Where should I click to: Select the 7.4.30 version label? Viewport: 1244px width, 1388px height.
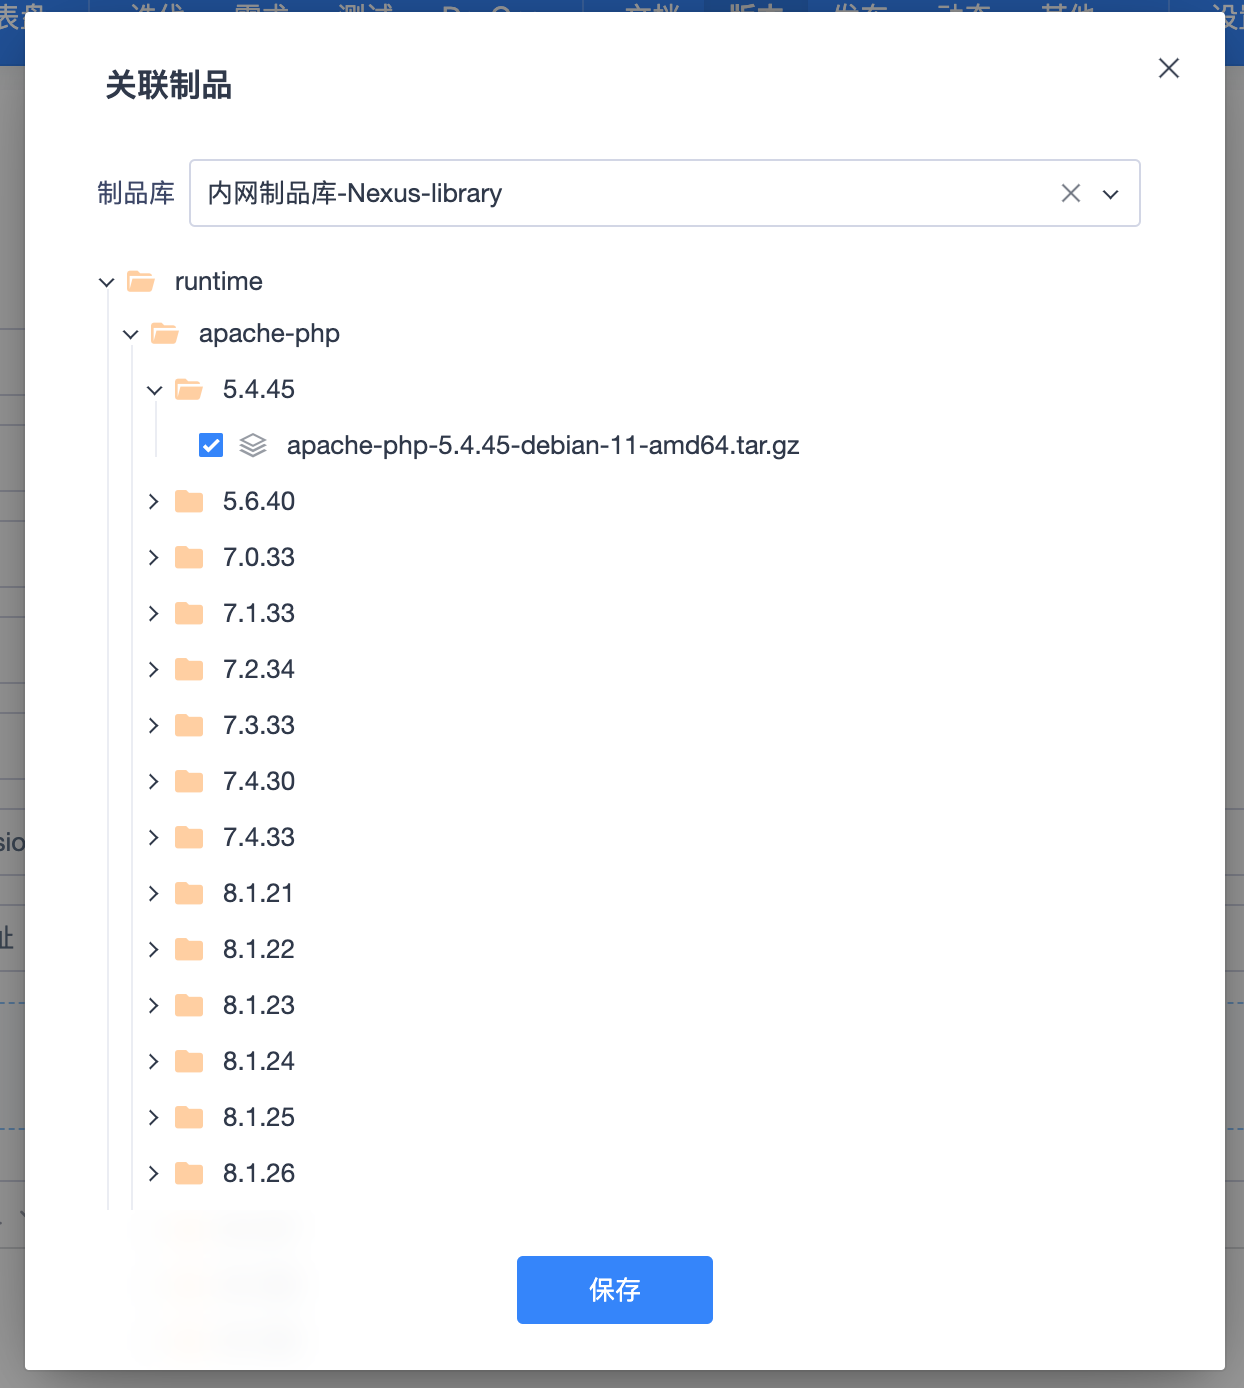[259, 781]
